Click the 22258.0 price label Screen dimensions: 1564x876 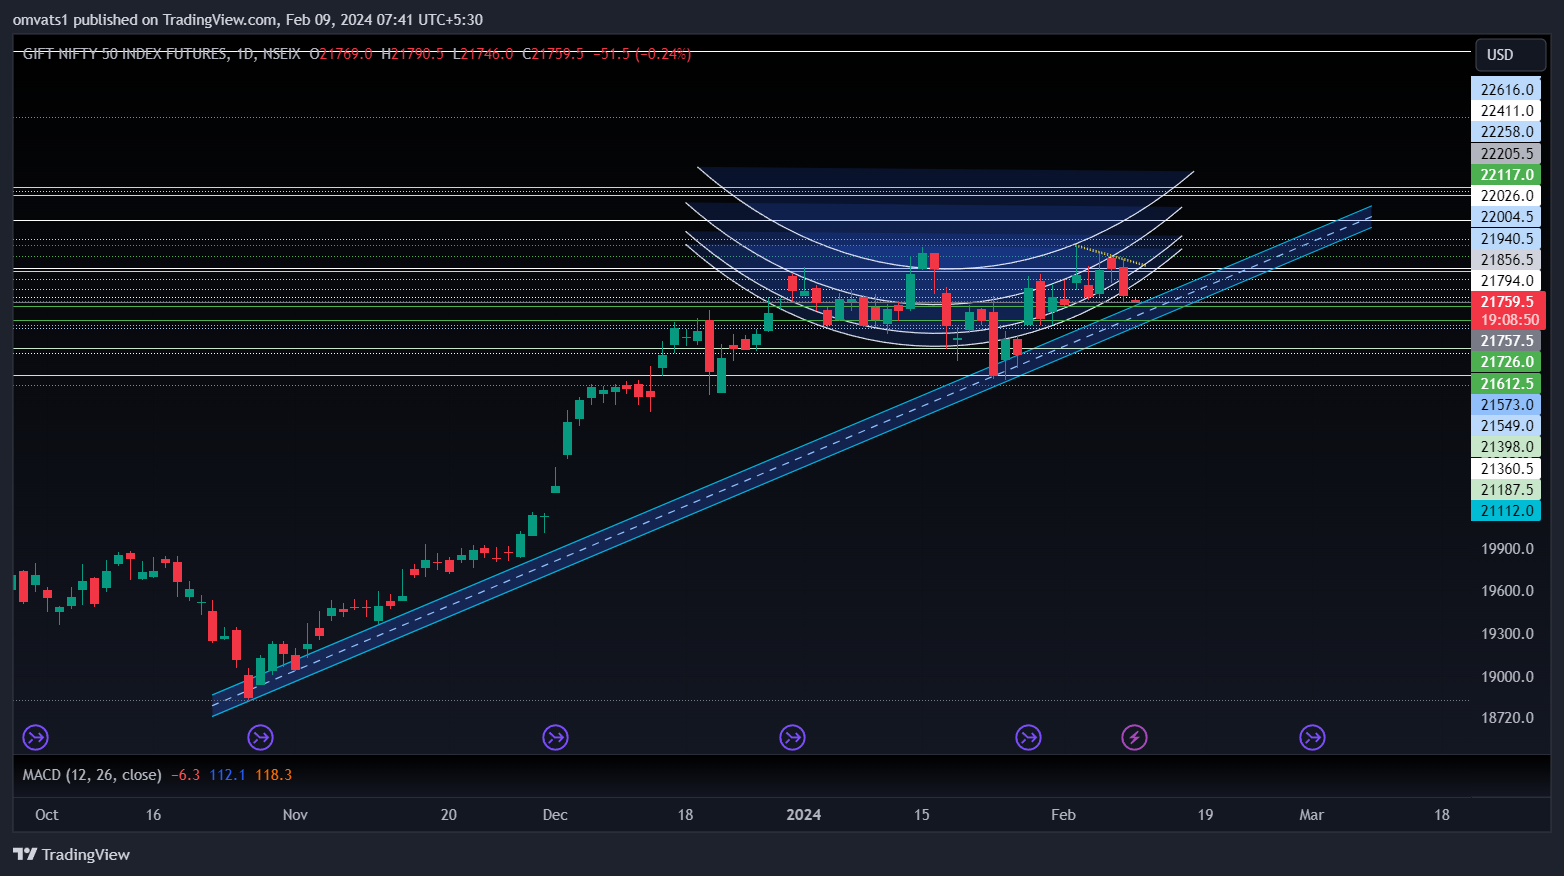1506,132
